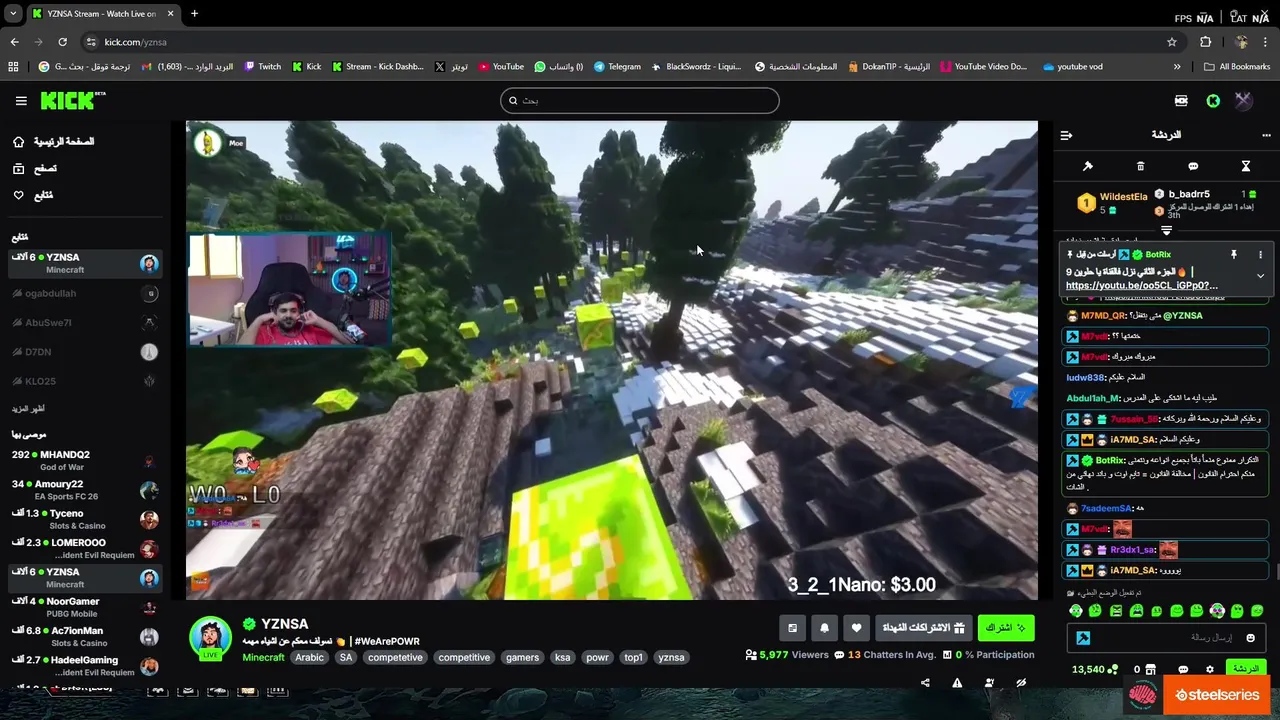Open recommended channel Ac7ionMan
Image resolution: width=1280 pixels, height=720 pixels.
85,636
